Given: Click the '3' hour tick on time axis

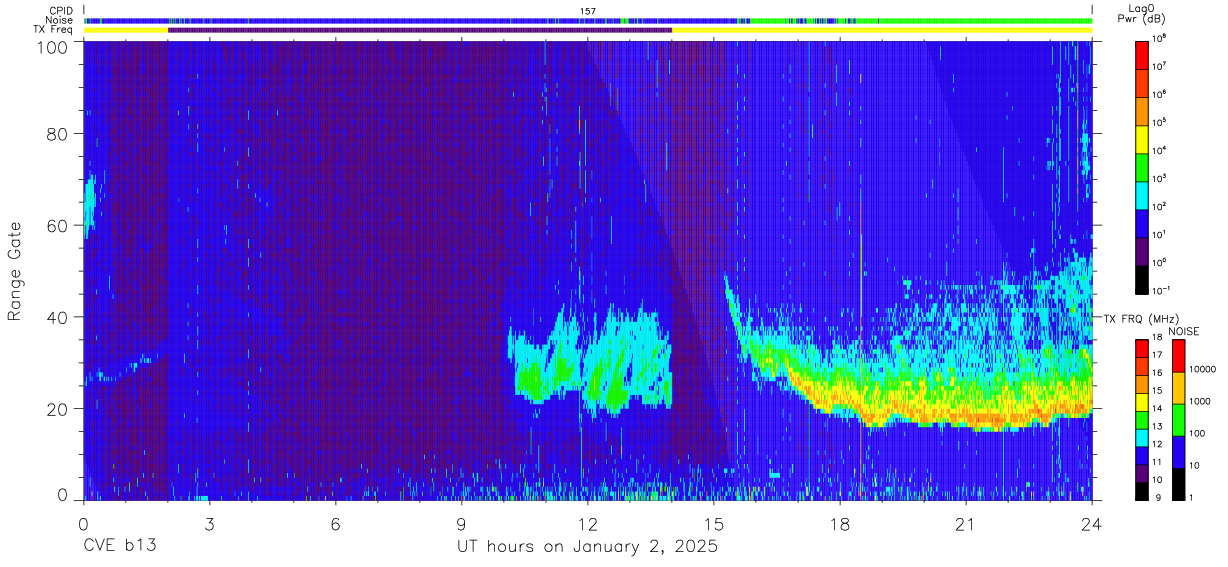Looking at the screenshot, I should pos(210,523).
